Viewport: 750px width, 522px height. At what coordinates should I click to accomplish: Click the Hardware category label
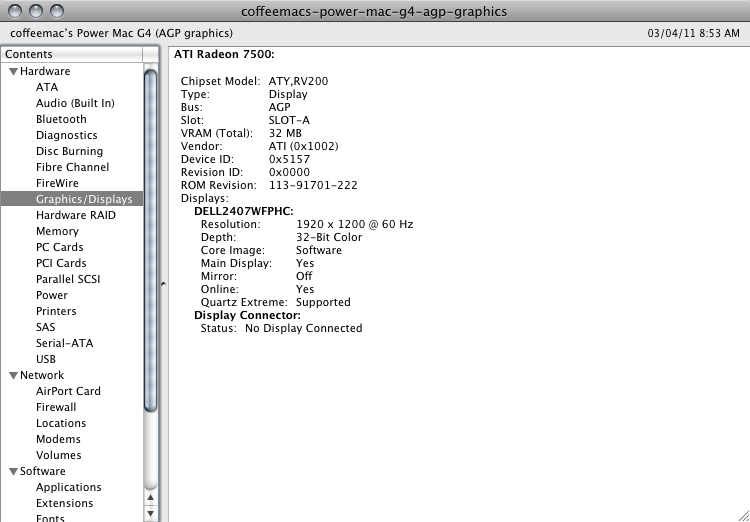tap(45, 71)
